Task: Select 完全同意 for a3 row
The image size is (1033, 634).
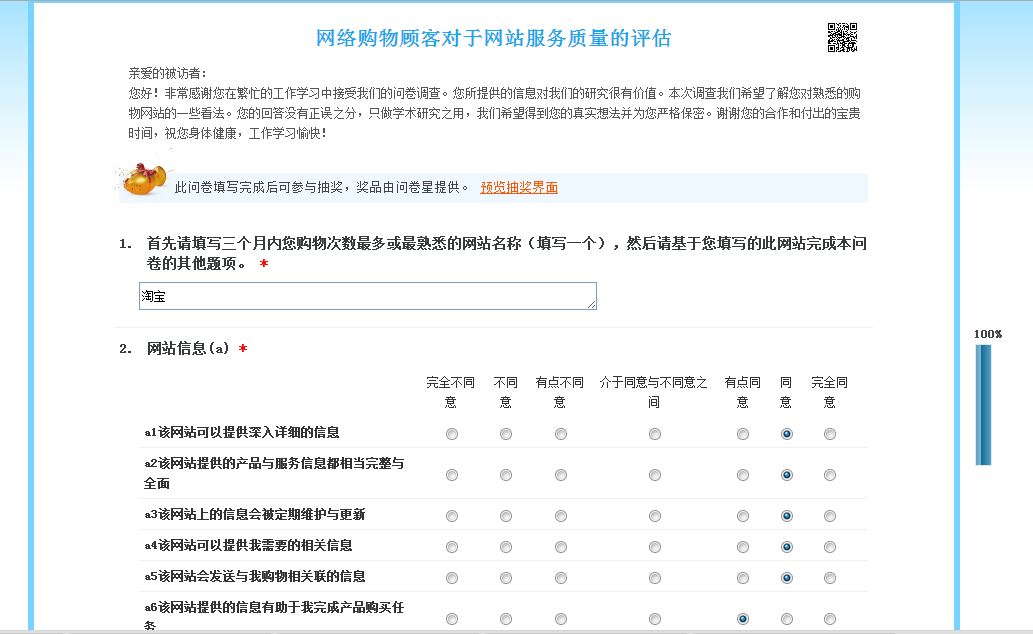Action: coord(830,516)
